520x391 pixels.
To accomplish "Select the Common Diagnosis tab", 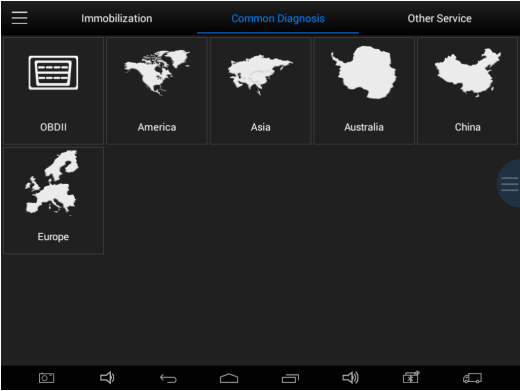I will 278,18.
